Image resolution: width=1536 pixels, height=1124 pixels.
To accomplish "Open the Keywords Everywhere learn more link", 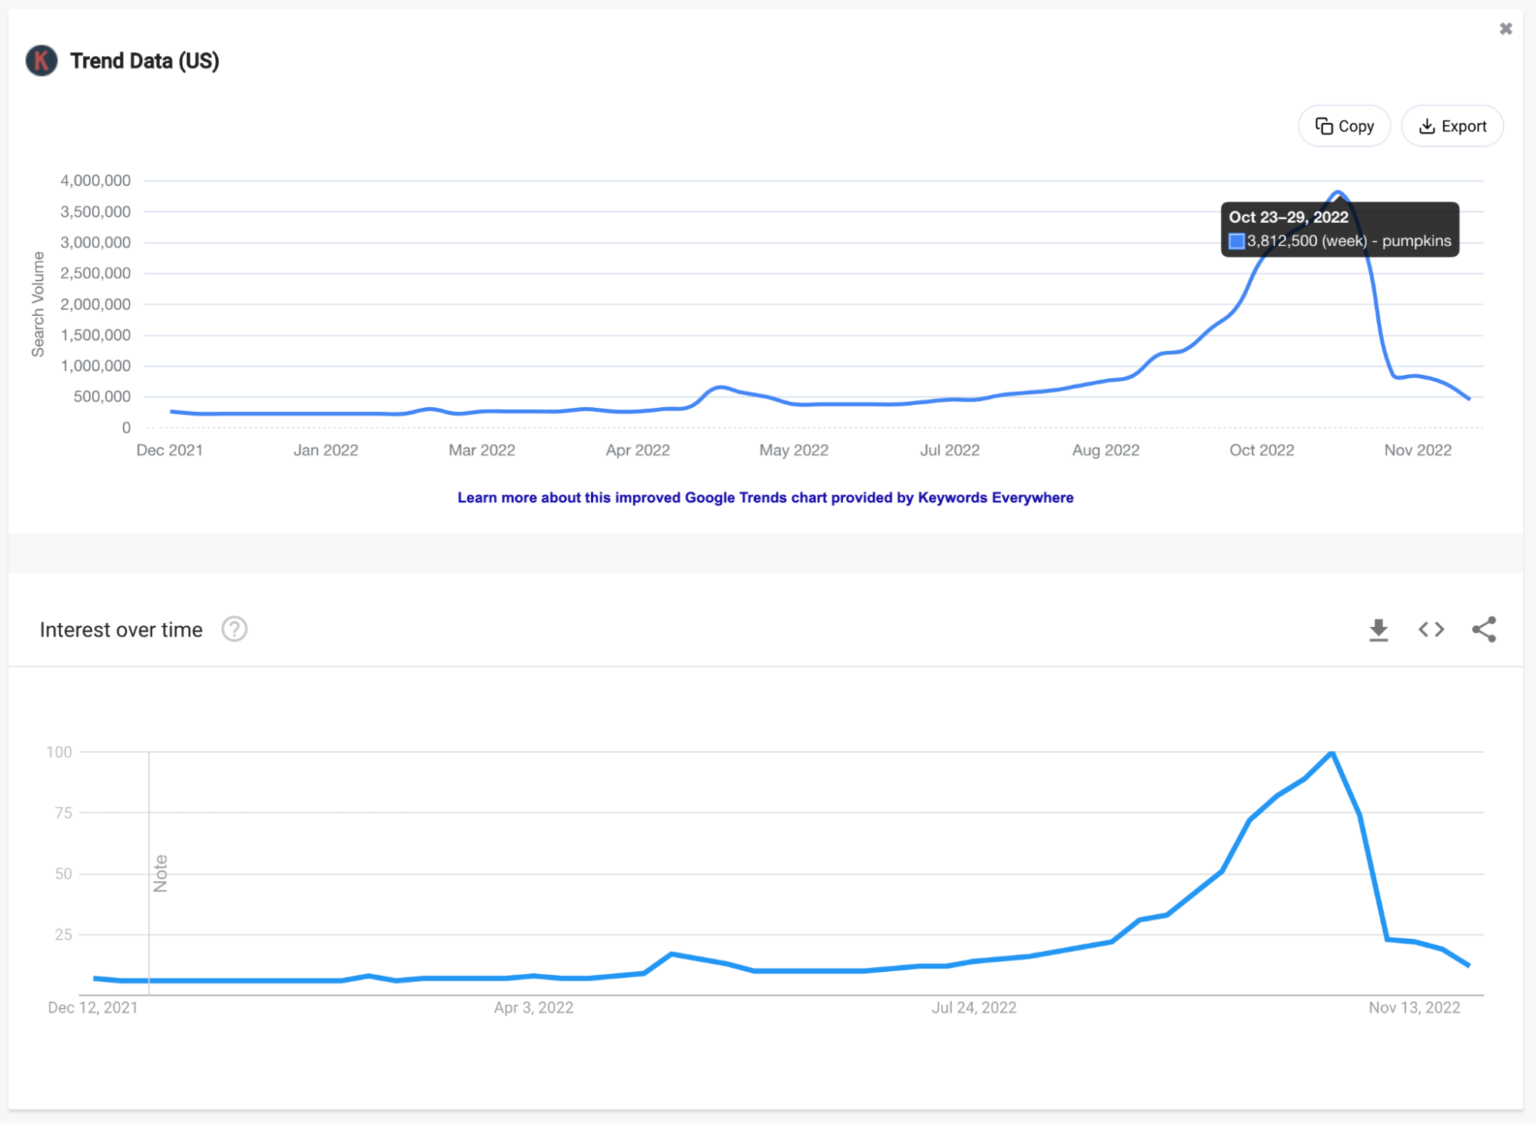I will (x=765, y=497).
